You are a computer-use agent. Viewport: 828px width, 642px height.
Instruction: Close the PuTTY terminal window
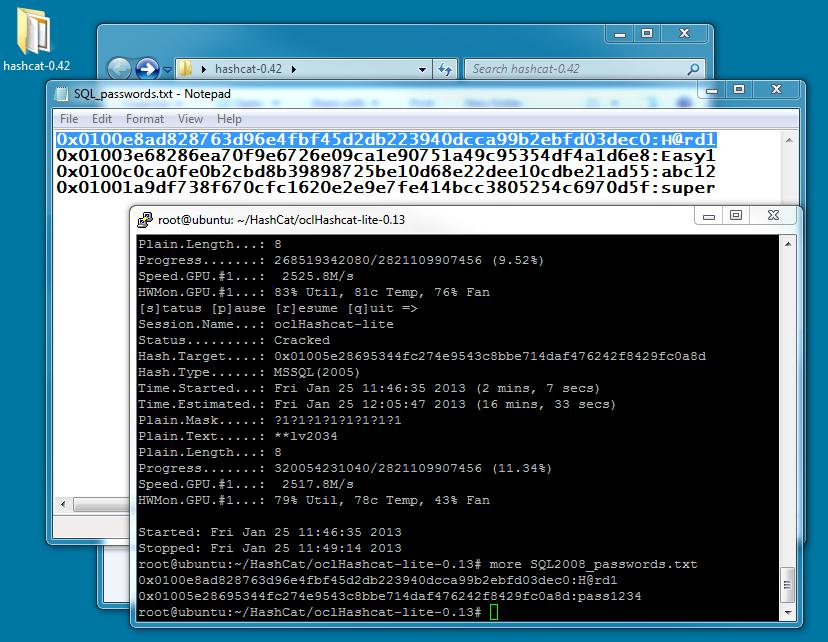tap(773, 215)
